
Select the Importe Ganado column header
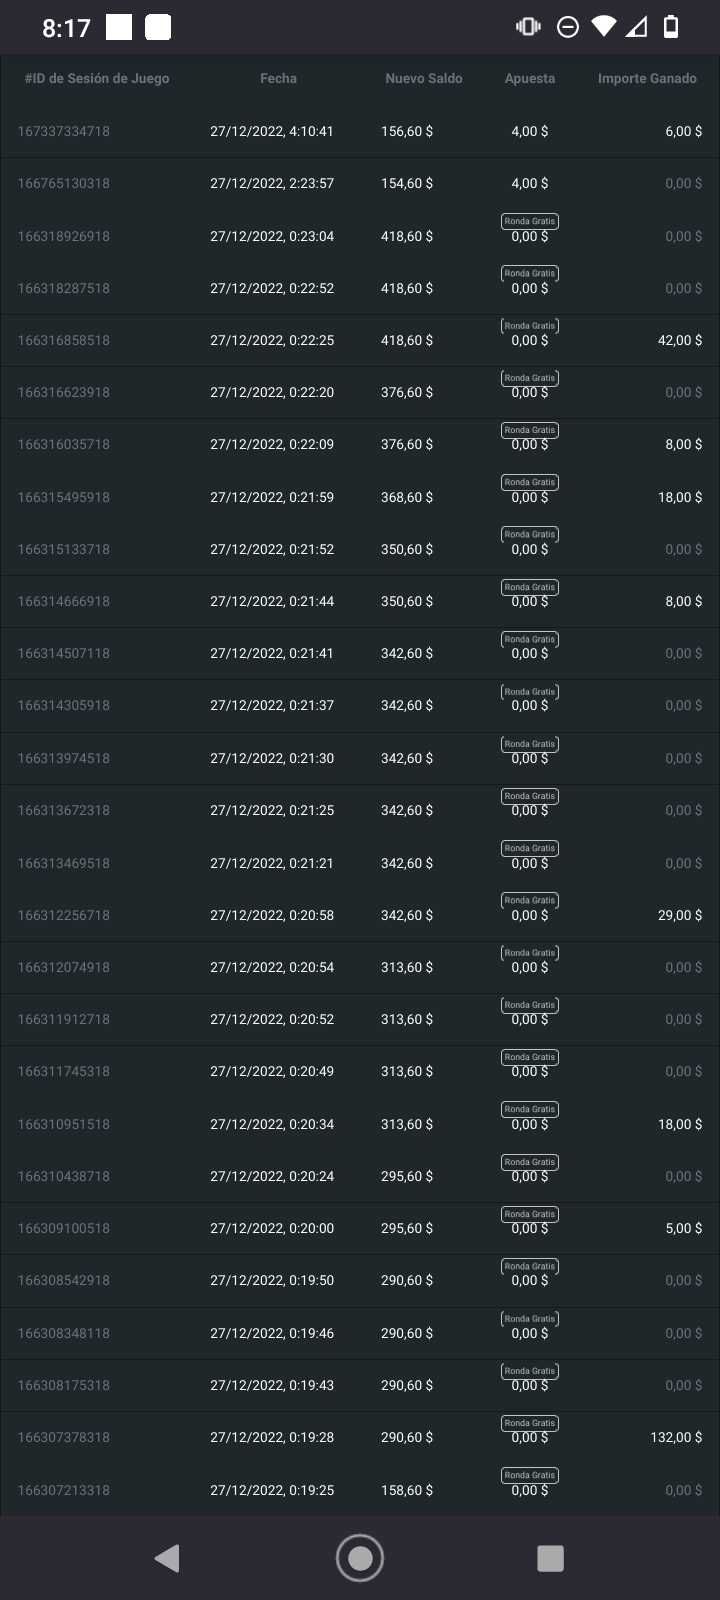(x=647, y=78)
